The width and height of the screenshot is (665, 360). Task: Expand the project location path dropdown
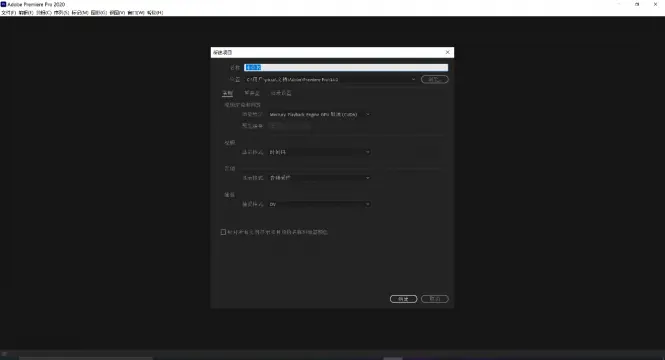[x=413, y=79]
